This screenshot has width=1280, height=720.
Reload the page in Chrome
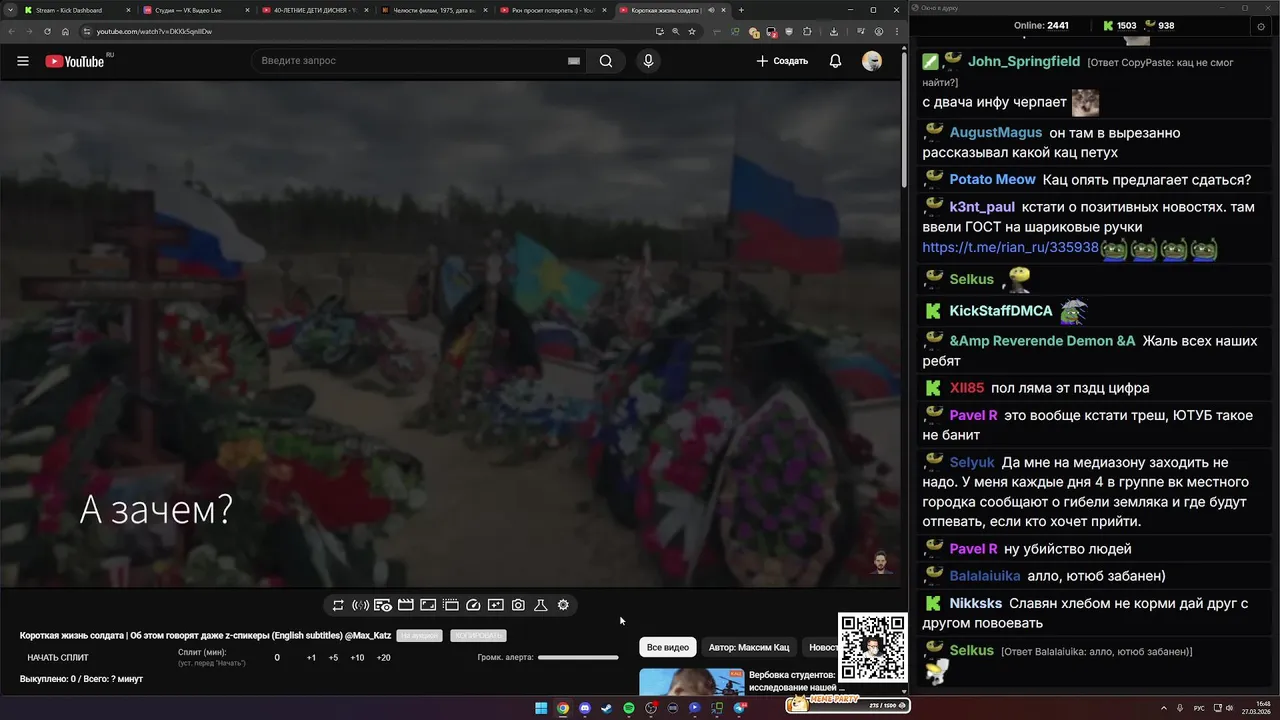47,31
